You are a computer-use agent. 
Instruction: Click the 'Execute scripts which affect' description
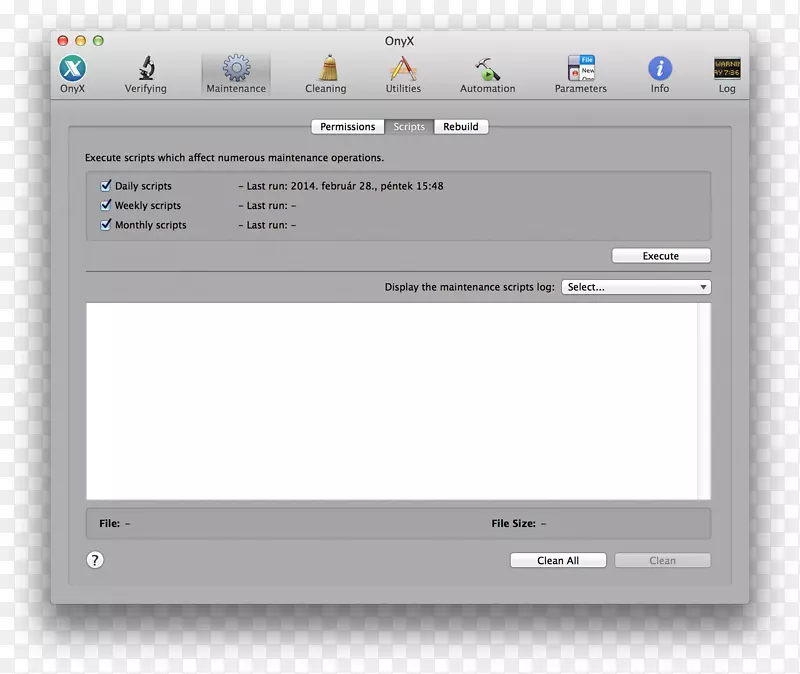tap(234, 158)
